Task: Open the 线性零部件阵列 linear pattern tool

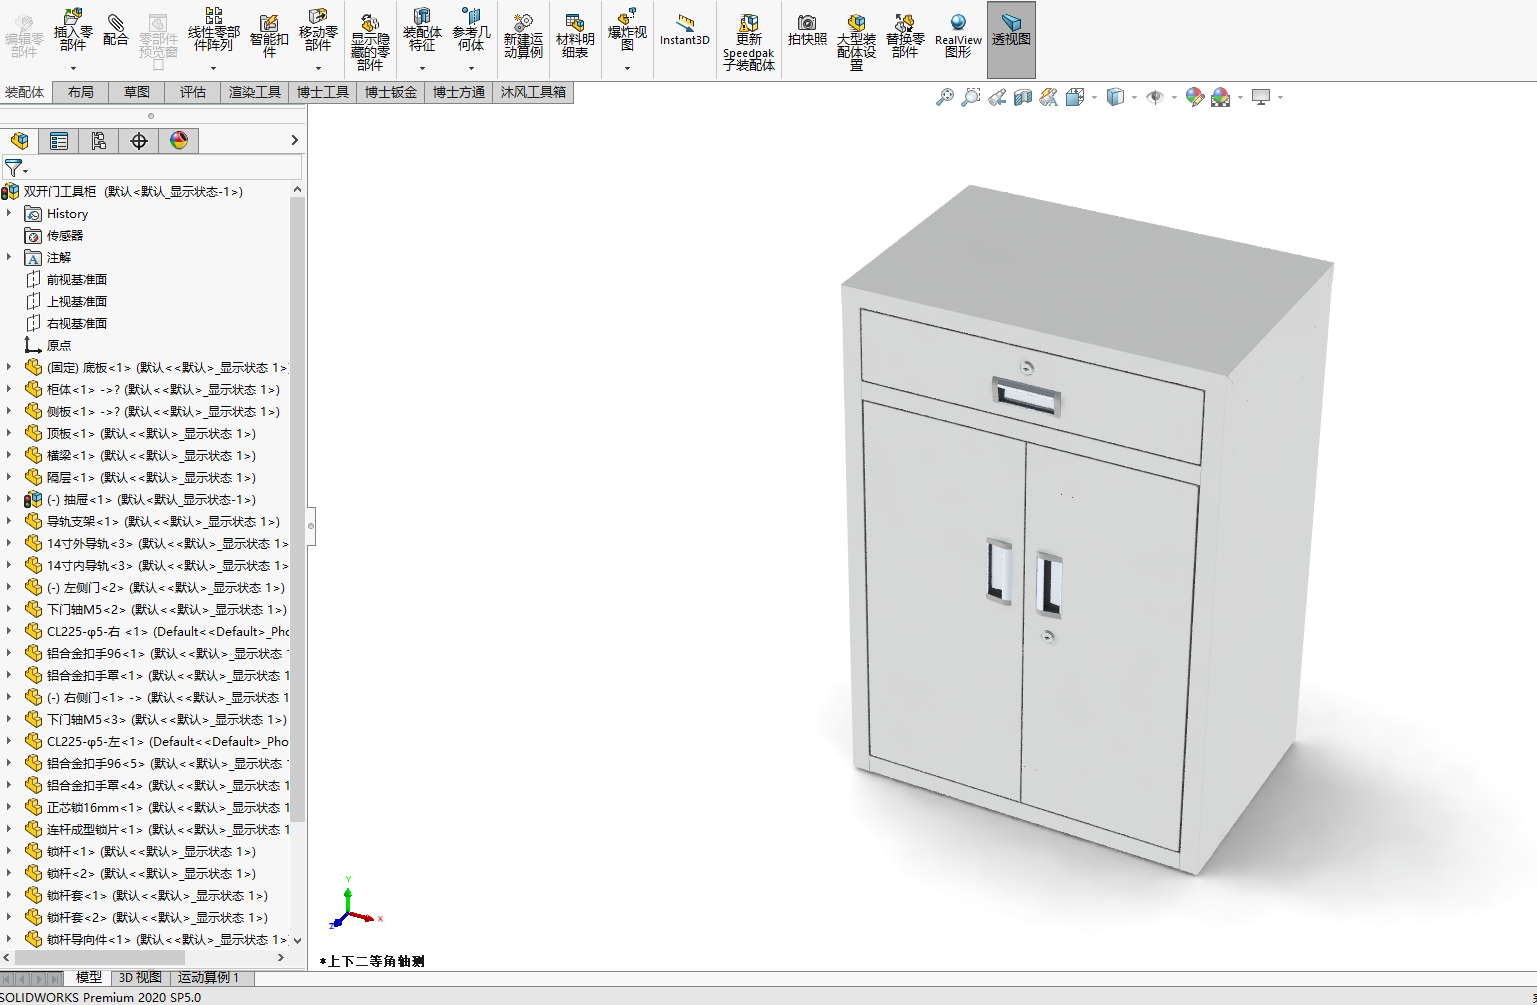Action: tap(214, 30)
